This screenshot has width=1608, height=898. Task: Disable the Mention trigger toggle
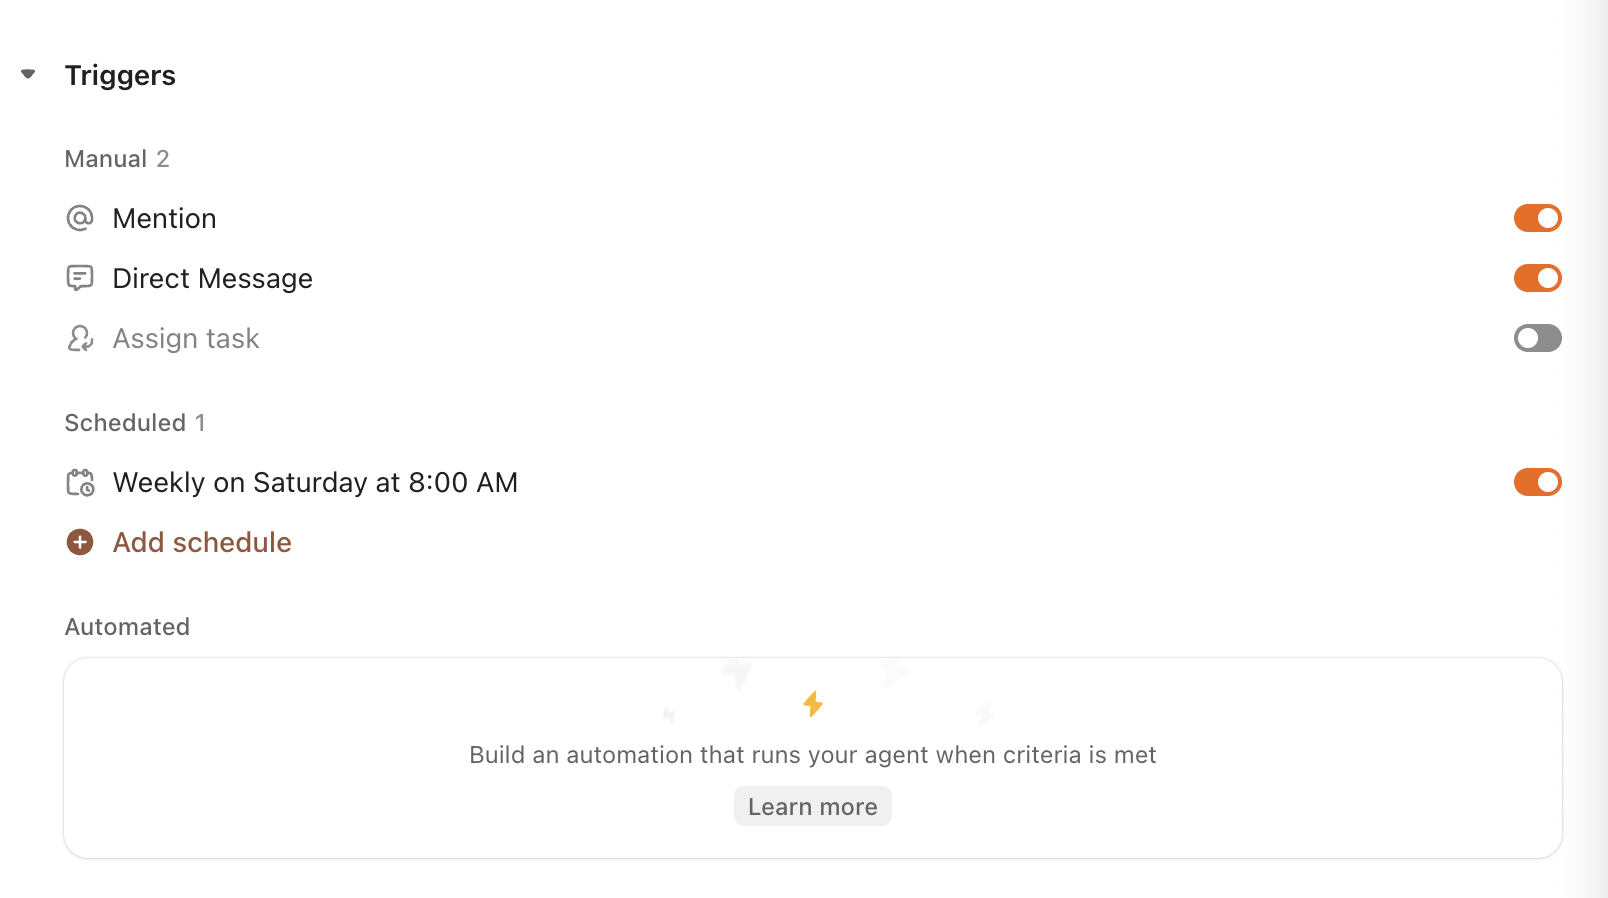1537,218
